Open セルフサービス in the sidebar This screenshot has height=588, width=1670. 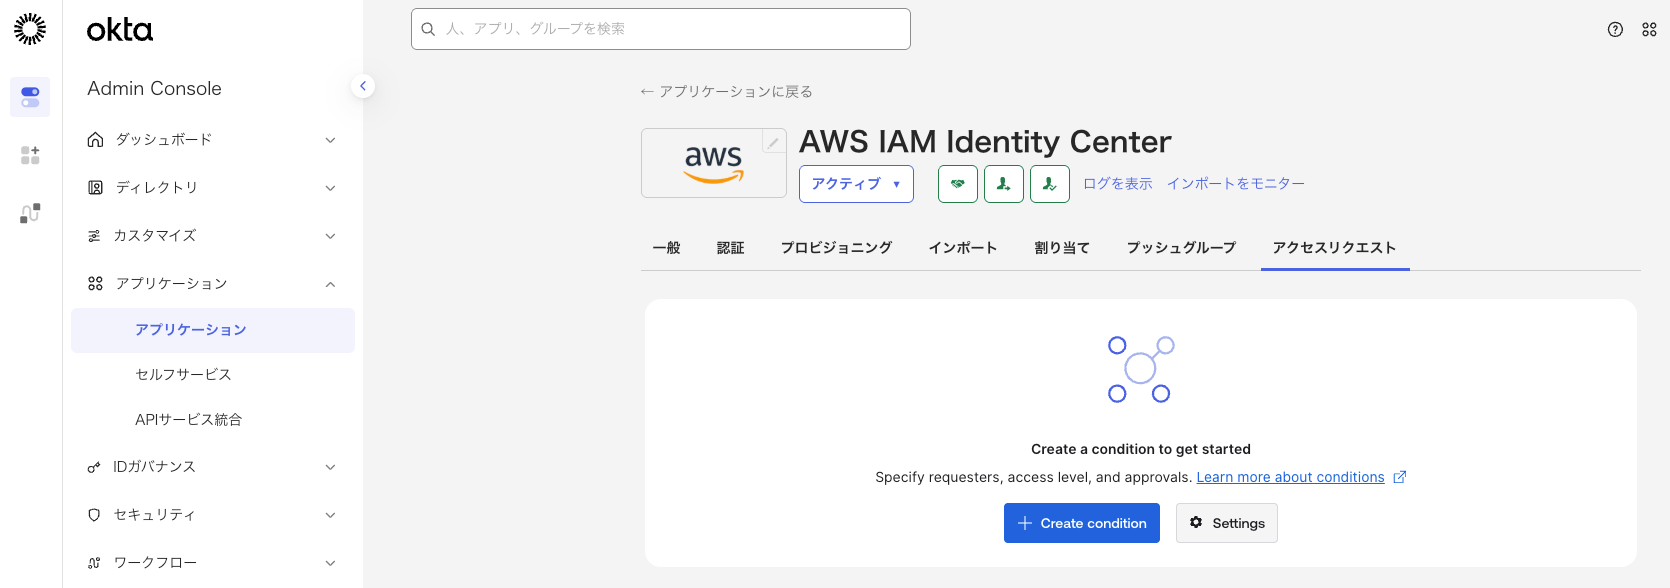[x=183, y=375]
